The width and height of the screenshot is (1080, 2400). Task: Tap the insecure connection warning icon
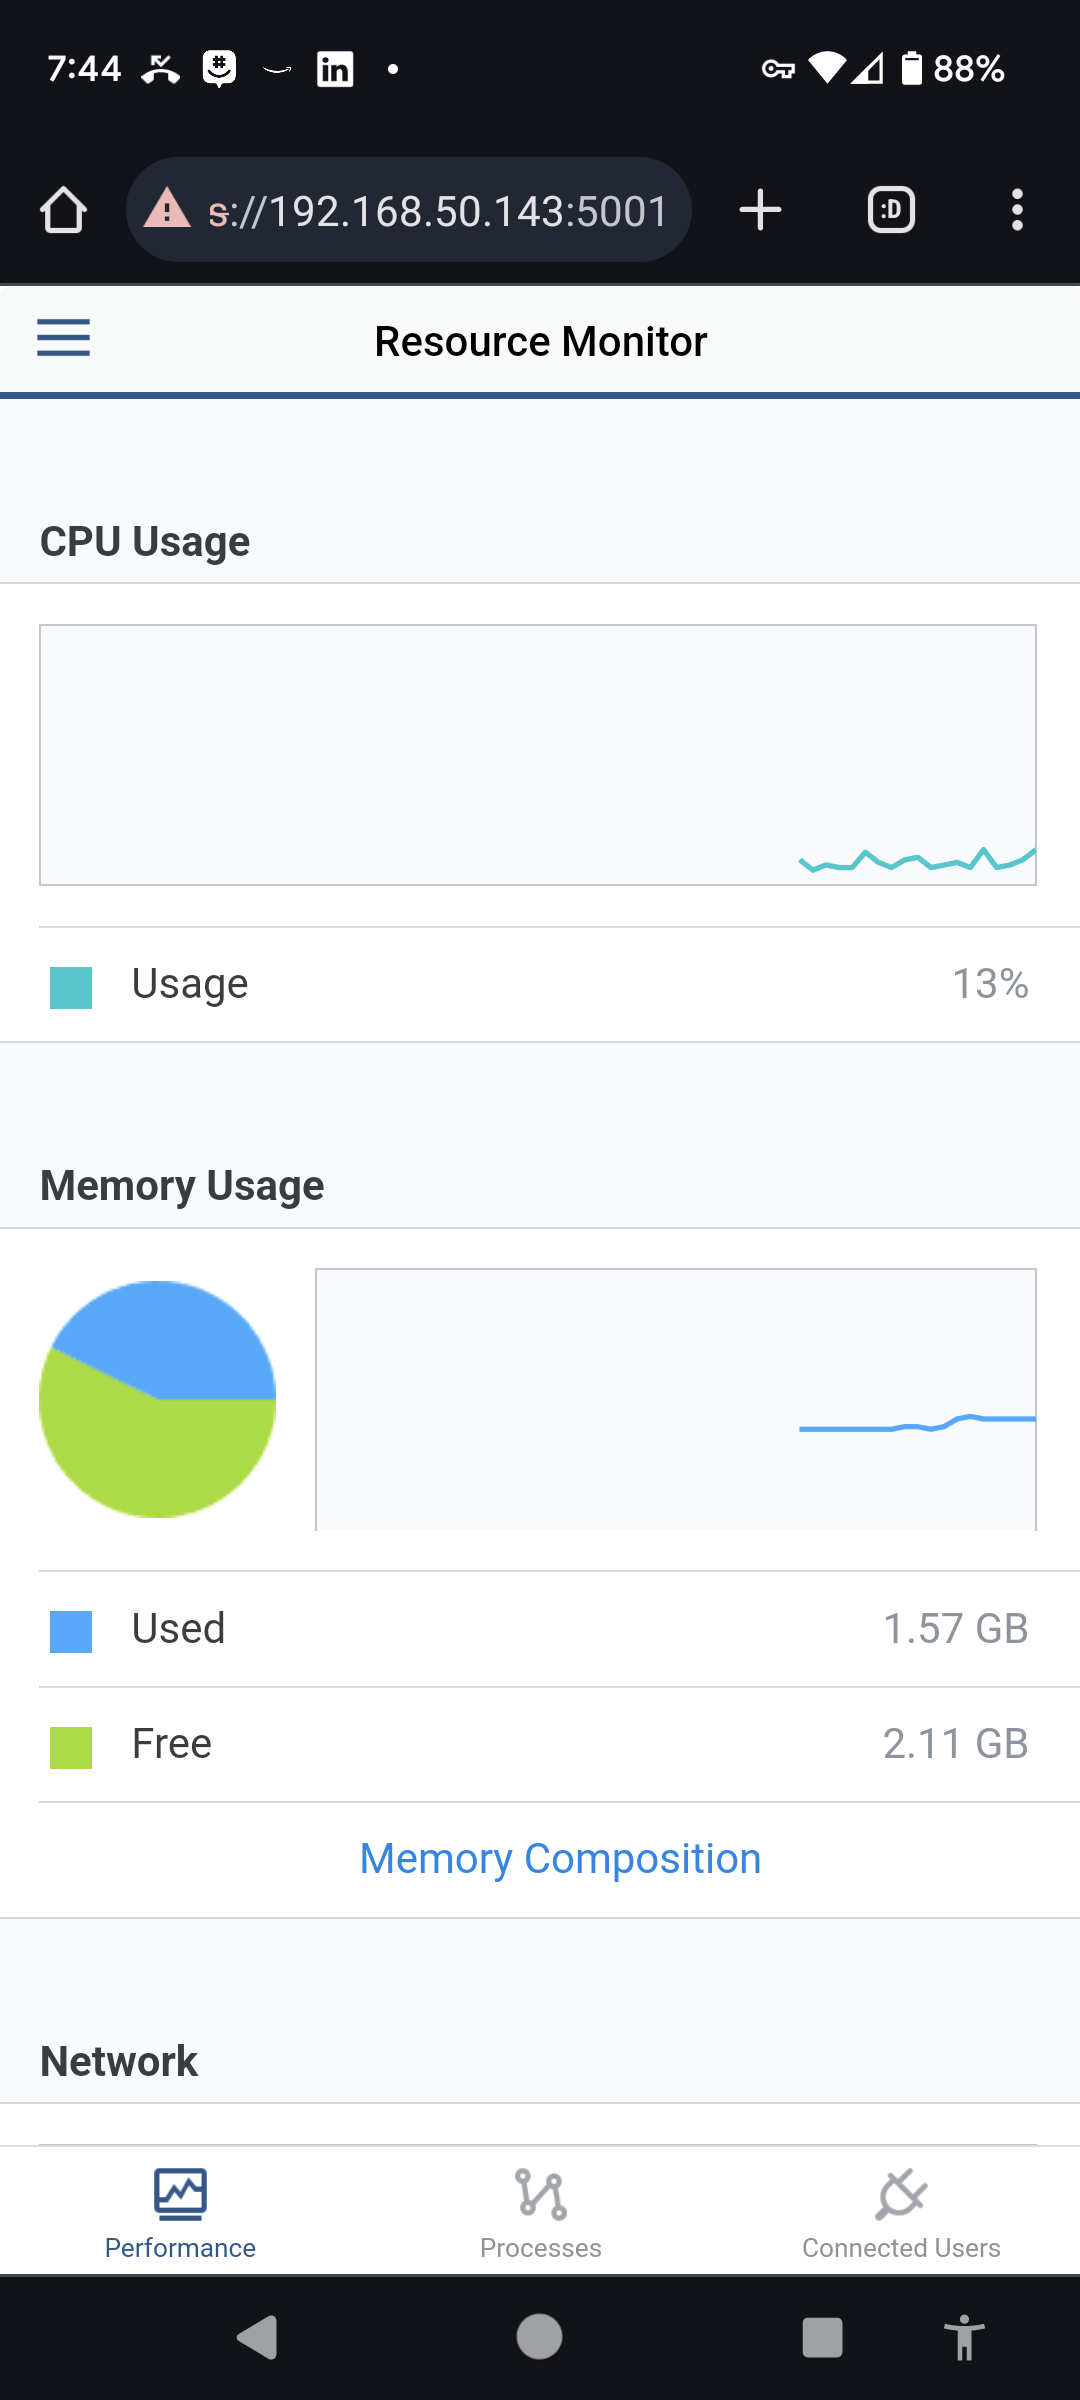167,210
